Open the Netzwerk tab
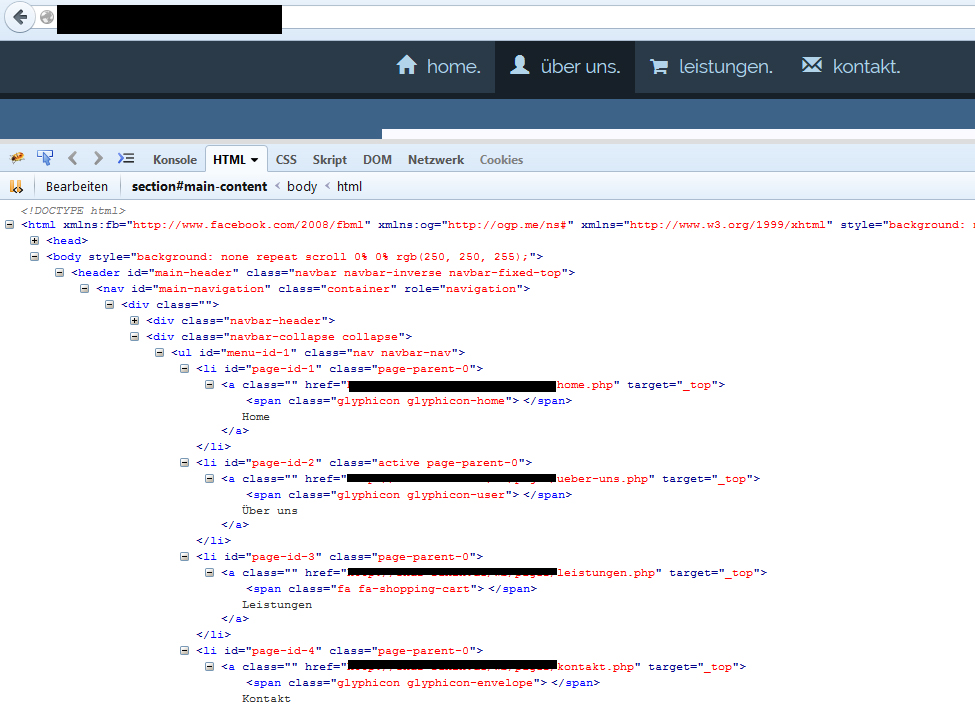Viewport: 975px width, 707px height. point(436,159)
